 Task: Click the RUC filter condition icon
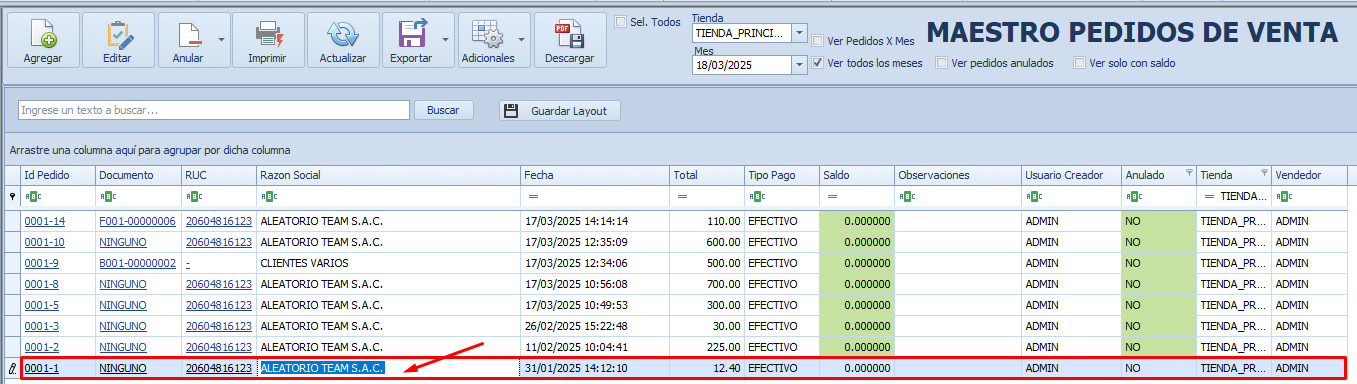(194, 197)
